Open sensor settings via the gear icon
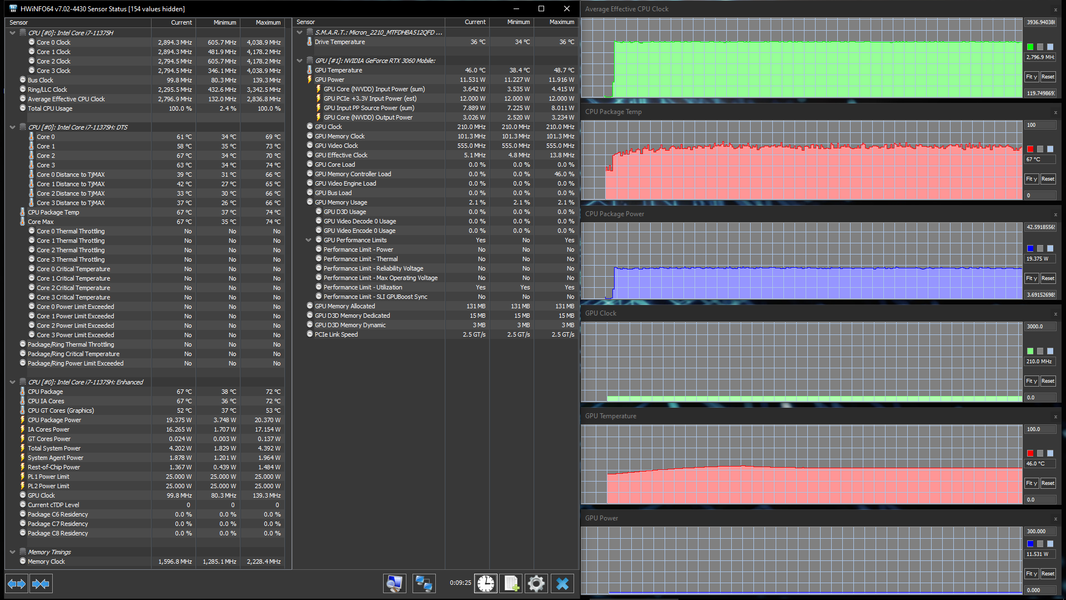1066x600 pixels. [536, 583]
